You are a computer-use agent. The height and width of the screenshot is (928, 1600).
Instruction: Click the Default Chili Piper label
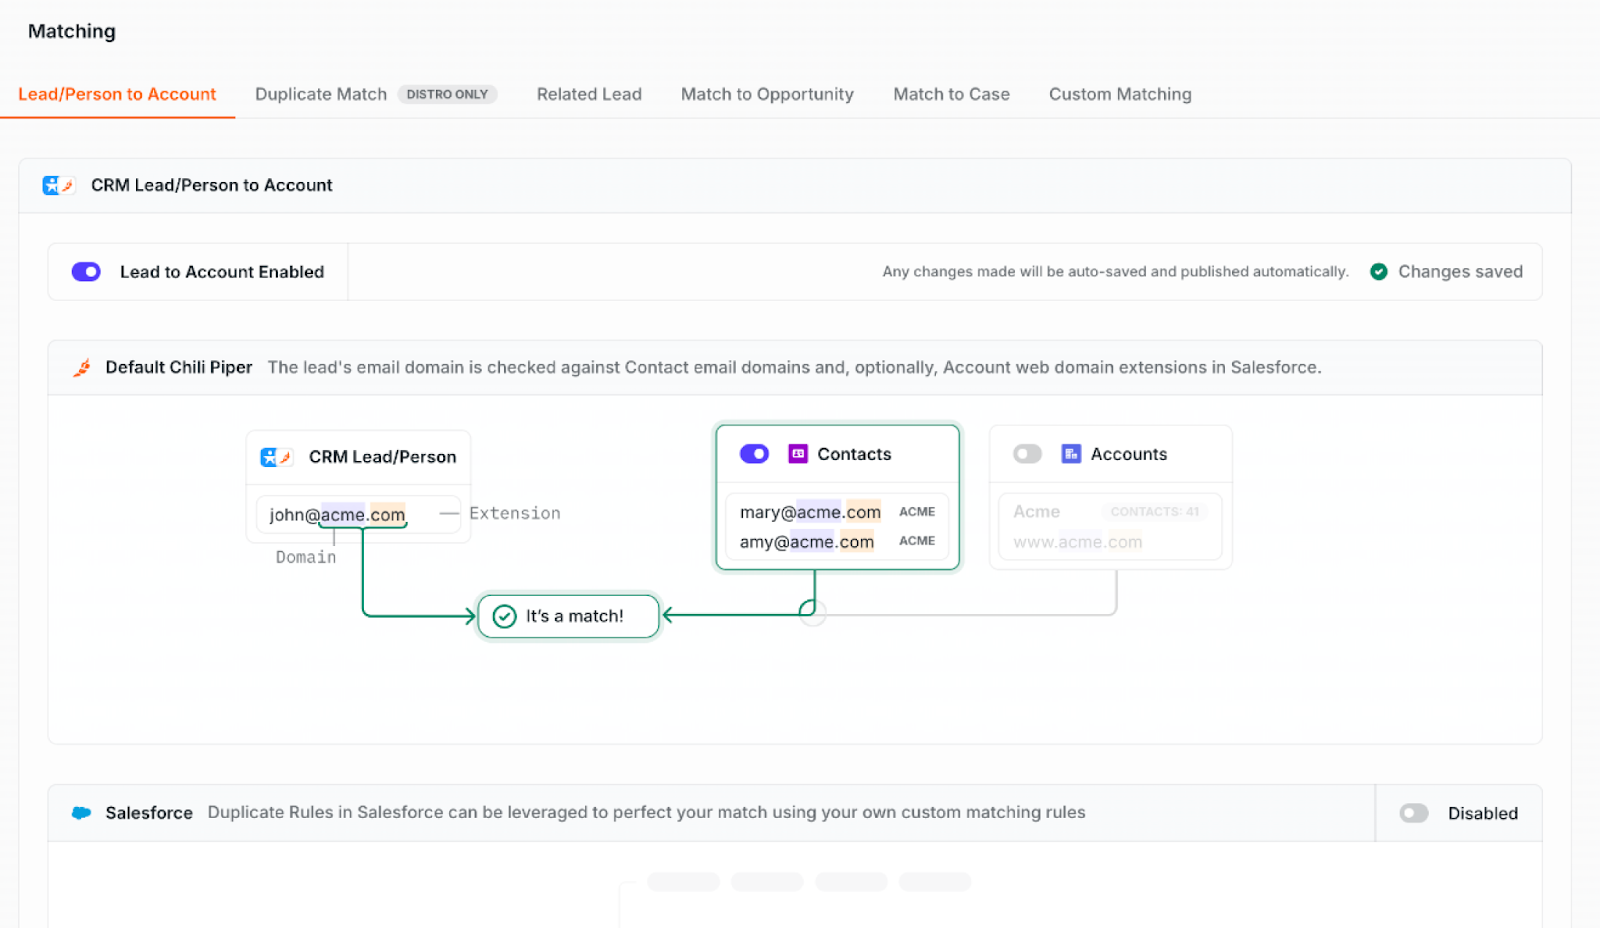tap(179, 367)
